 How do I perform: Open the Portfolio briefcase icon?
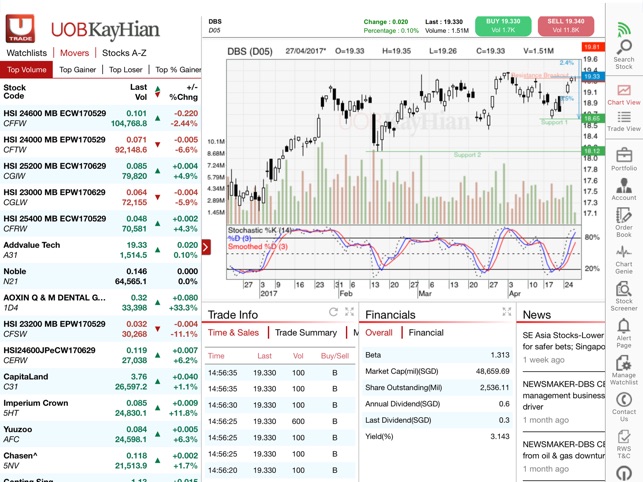click(624, 160)
